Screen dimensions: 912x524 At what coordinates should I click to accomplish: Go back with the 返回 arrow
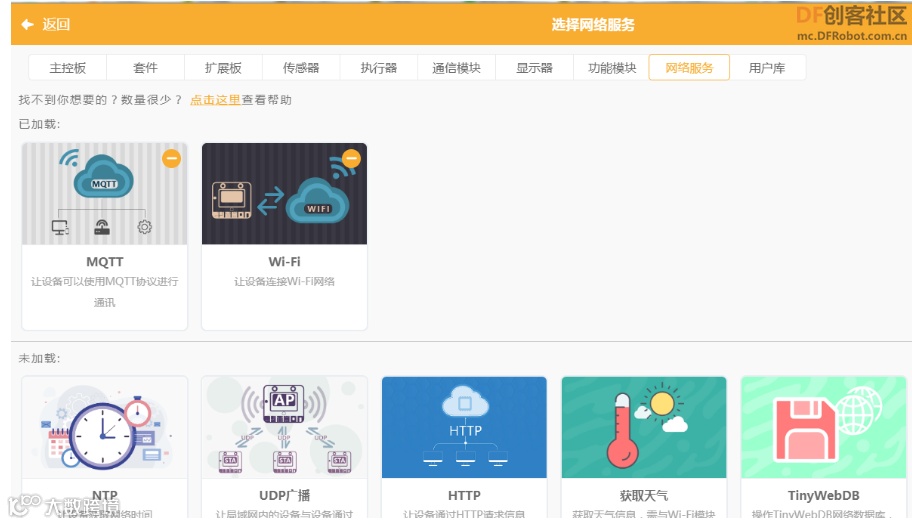click(27, 24)
